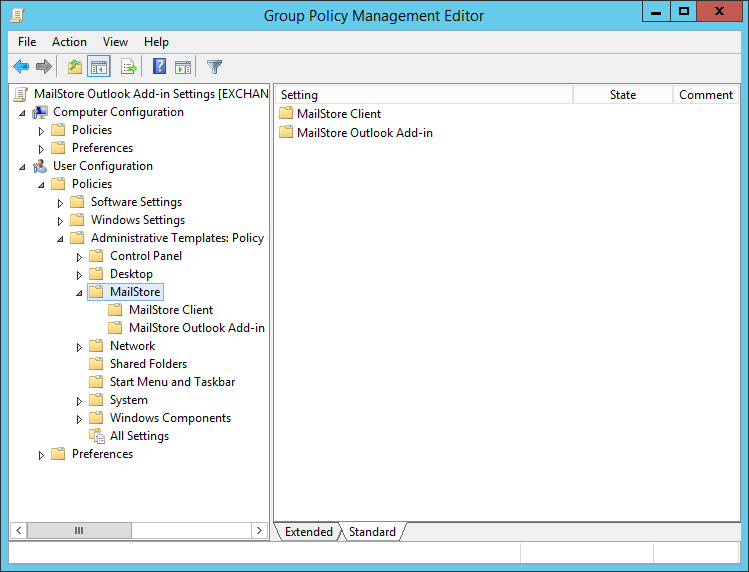Expand the Control Panel tree node
The image size is (749, 572).
[x=80, y=256]
